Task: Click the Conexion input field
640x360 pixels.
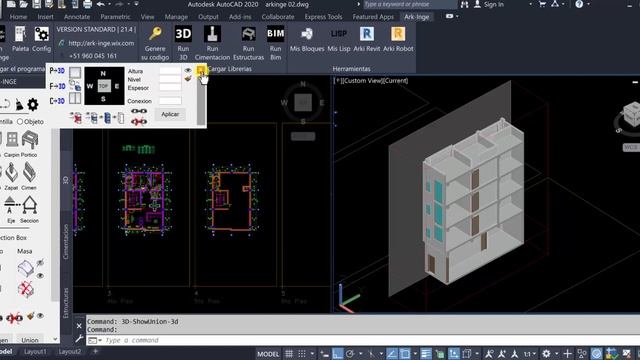Action: coord(170,100)
